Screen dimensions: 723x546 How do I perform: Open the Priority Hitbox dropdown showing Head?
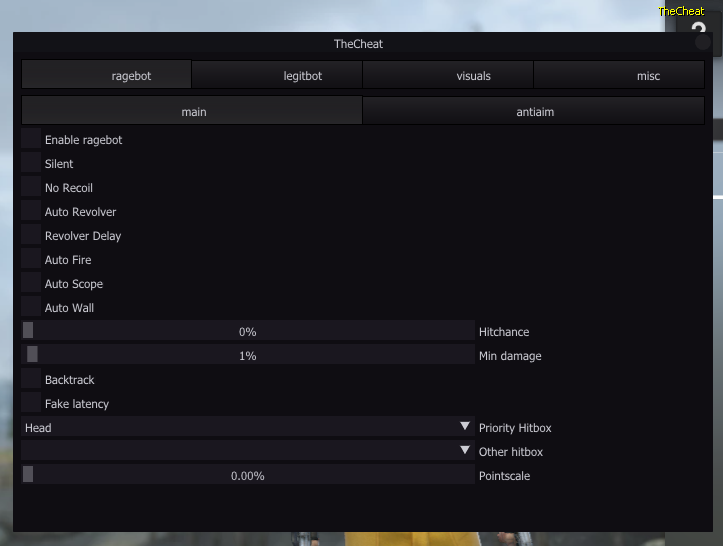tap(248, 427)
